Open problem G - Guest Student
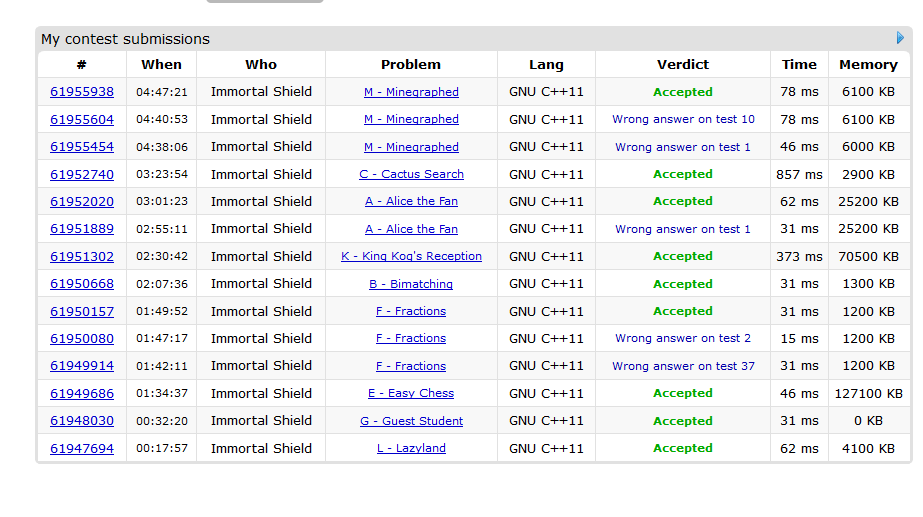This screenshot has width=923, height=517. coord(411,421)
